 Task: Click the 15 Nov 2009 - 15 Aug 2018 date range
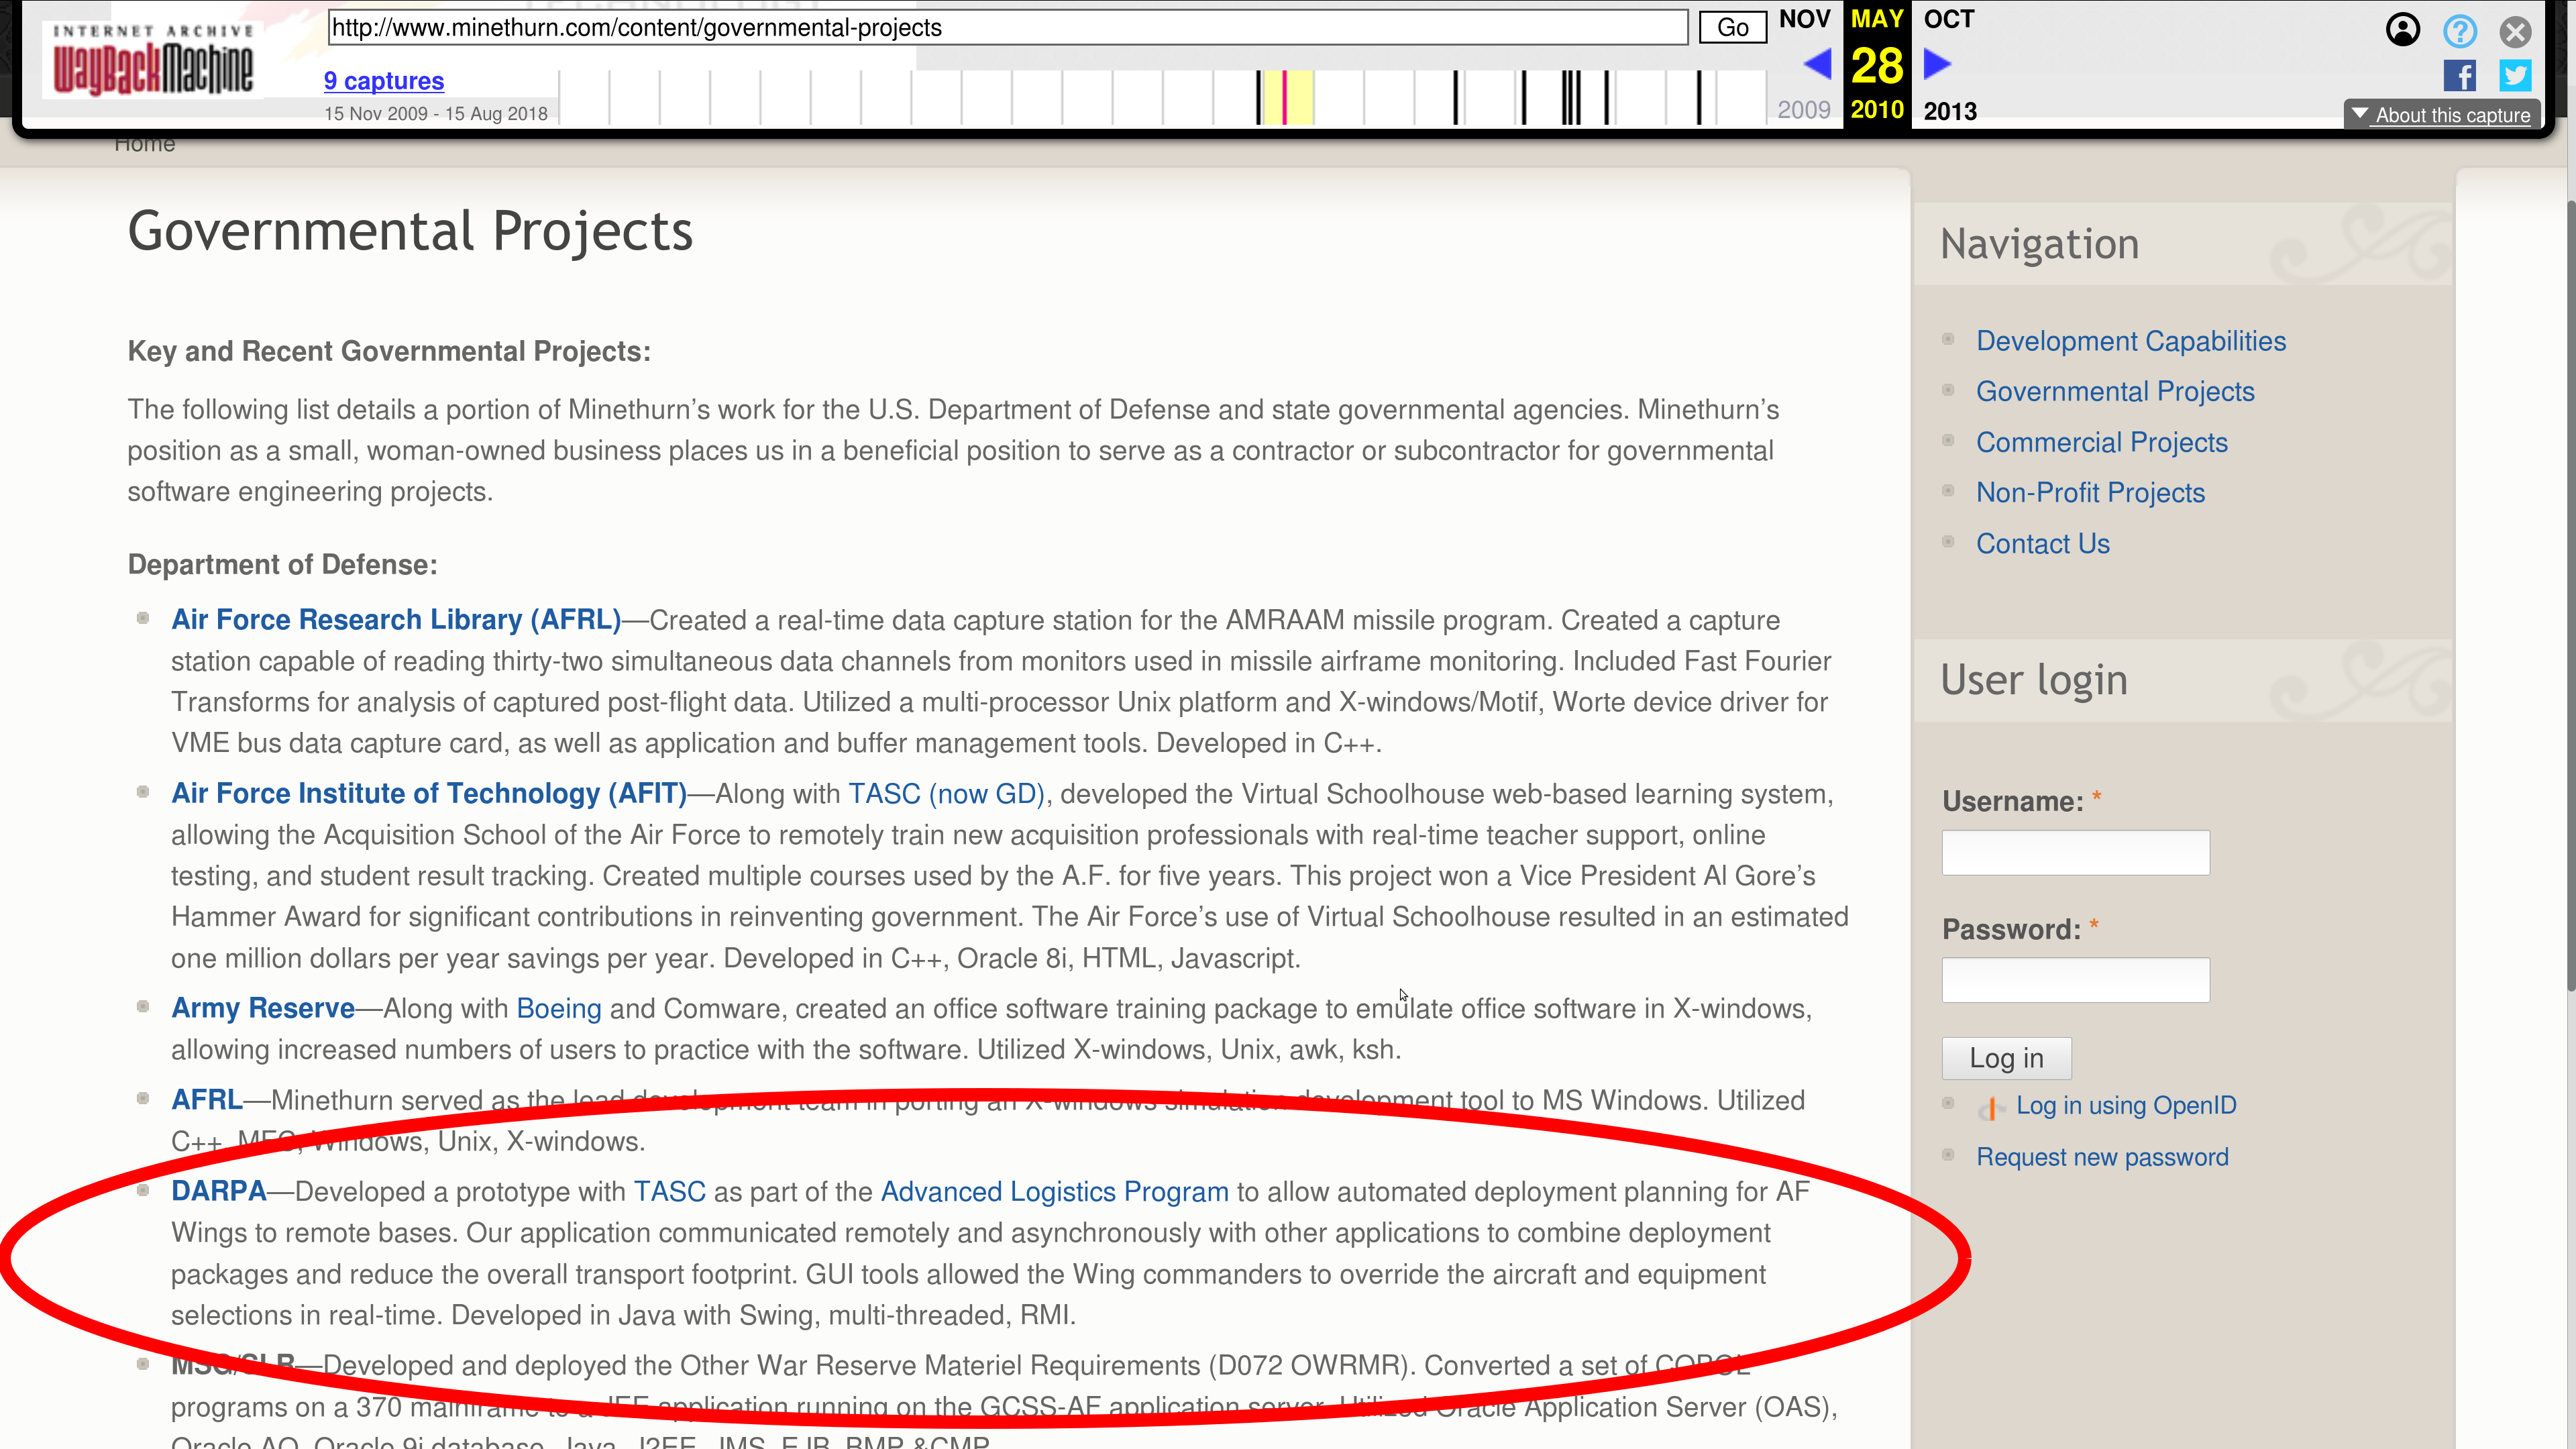tap(436, 114)
